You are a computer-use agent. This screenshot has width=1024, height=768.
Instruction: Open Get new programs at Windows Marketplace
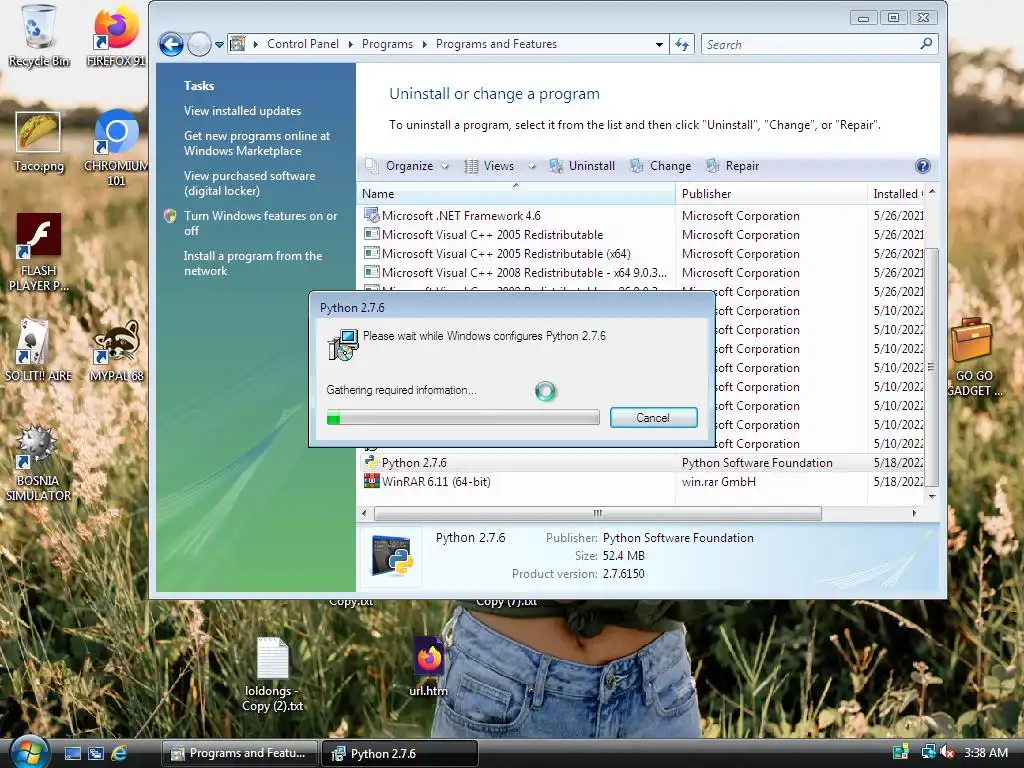pos(257,143)
